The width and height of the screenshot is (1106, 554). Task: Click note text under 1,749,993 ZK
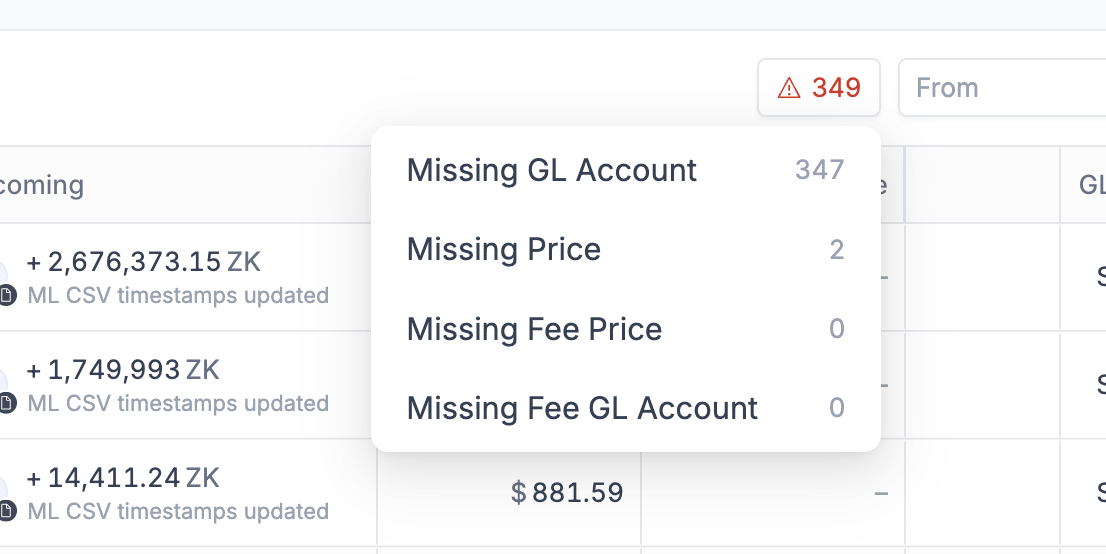[x=178, y=404]
